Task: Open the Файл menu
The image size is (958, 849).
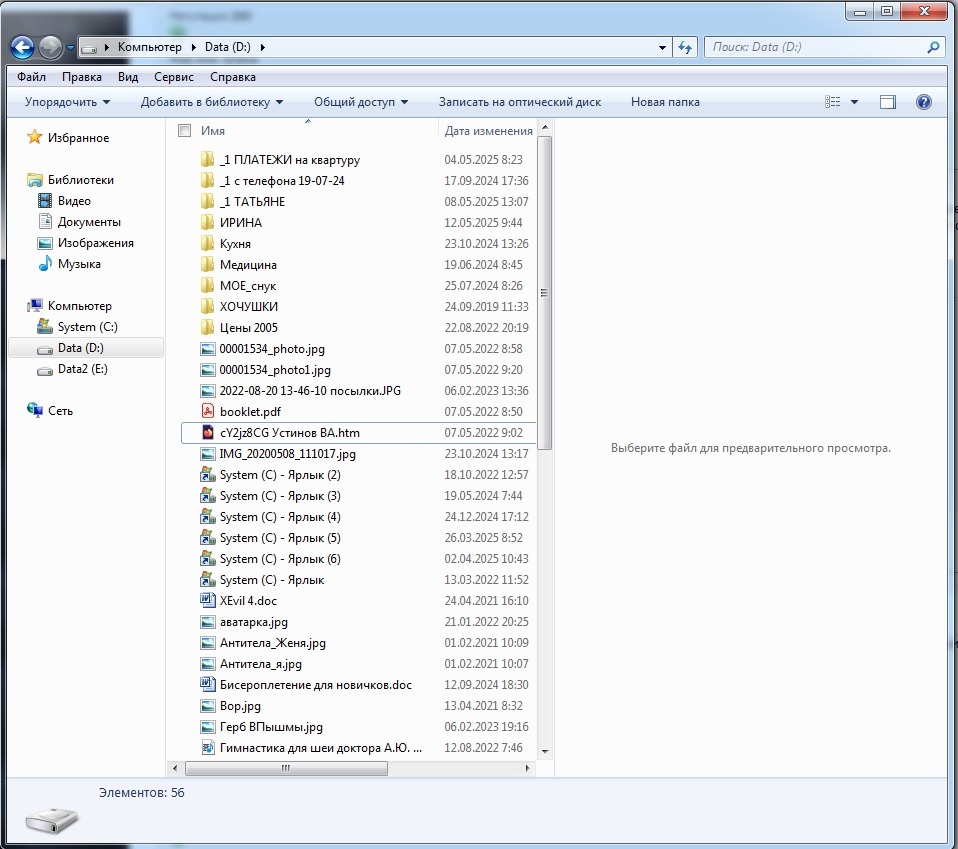Action: point(31,77)
